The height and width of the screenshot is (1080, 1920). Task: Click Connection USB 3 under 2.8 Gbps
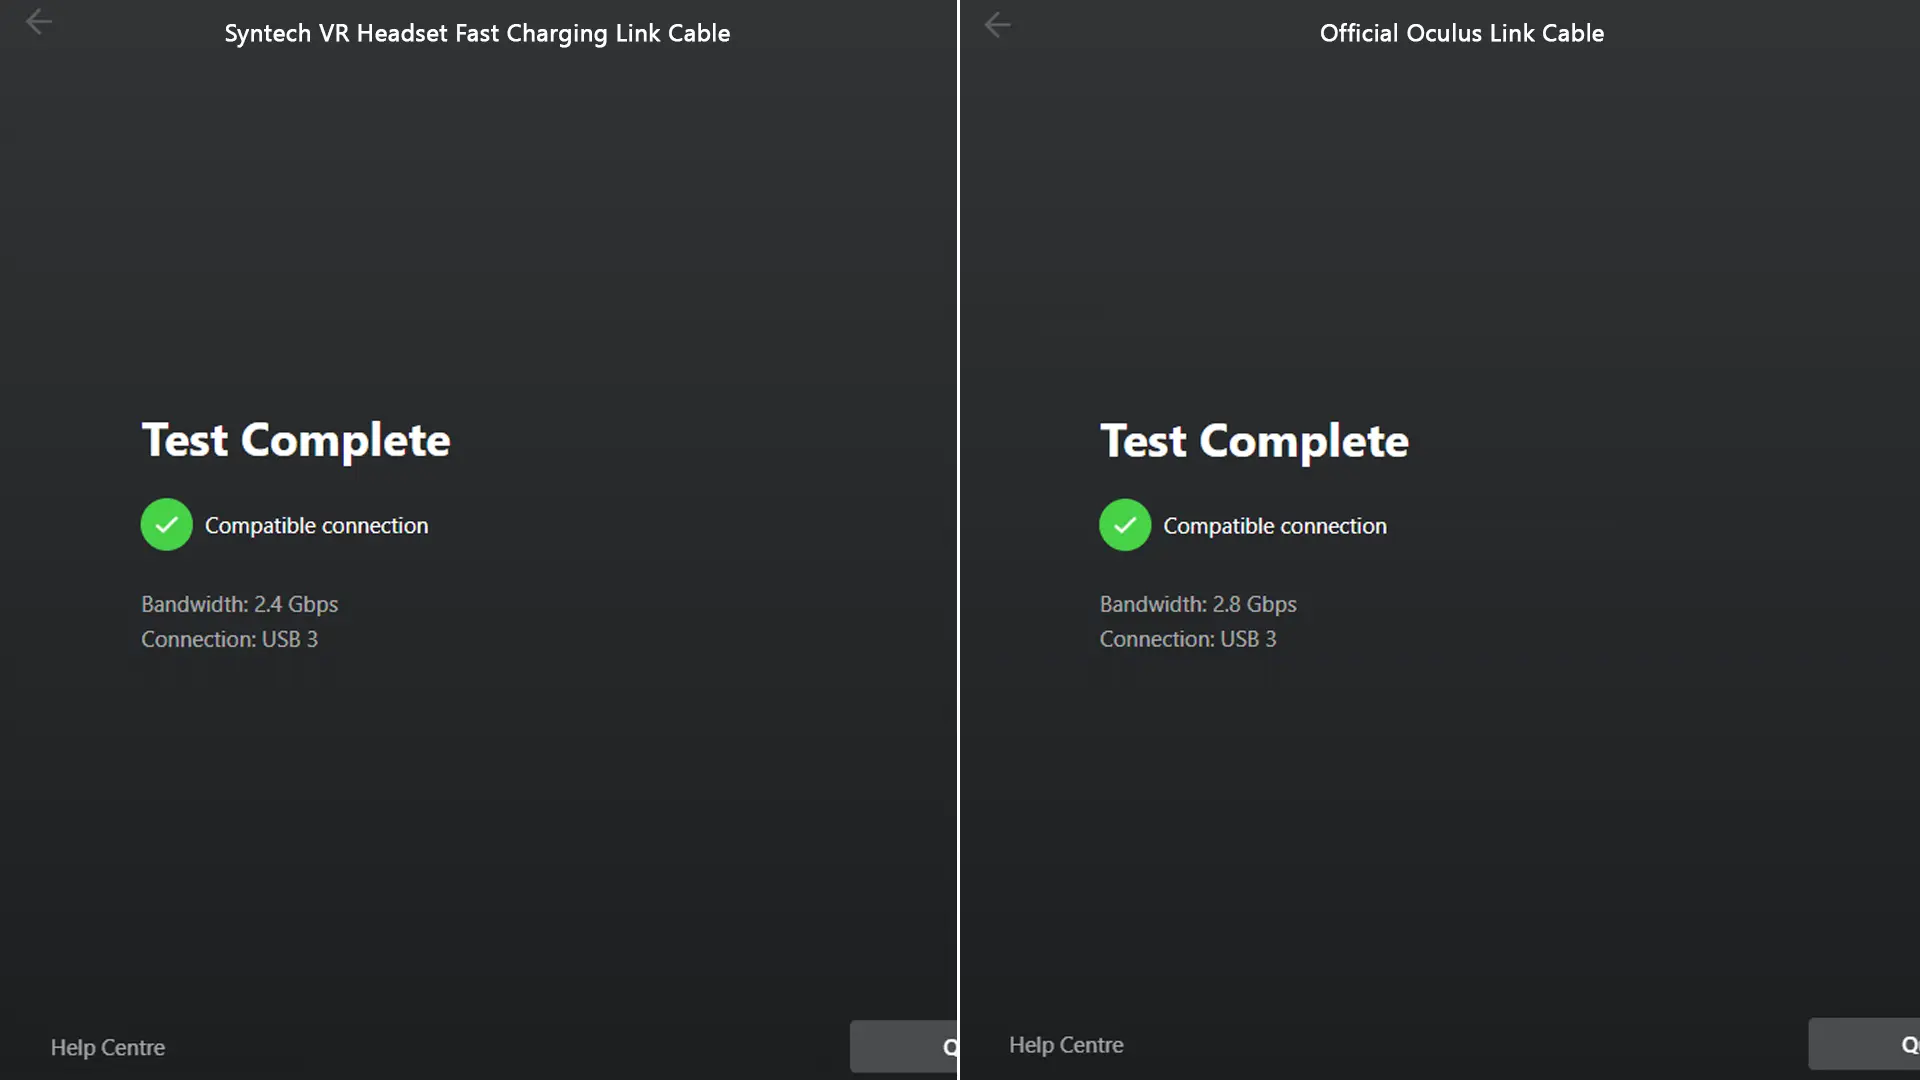(1188, 639)
